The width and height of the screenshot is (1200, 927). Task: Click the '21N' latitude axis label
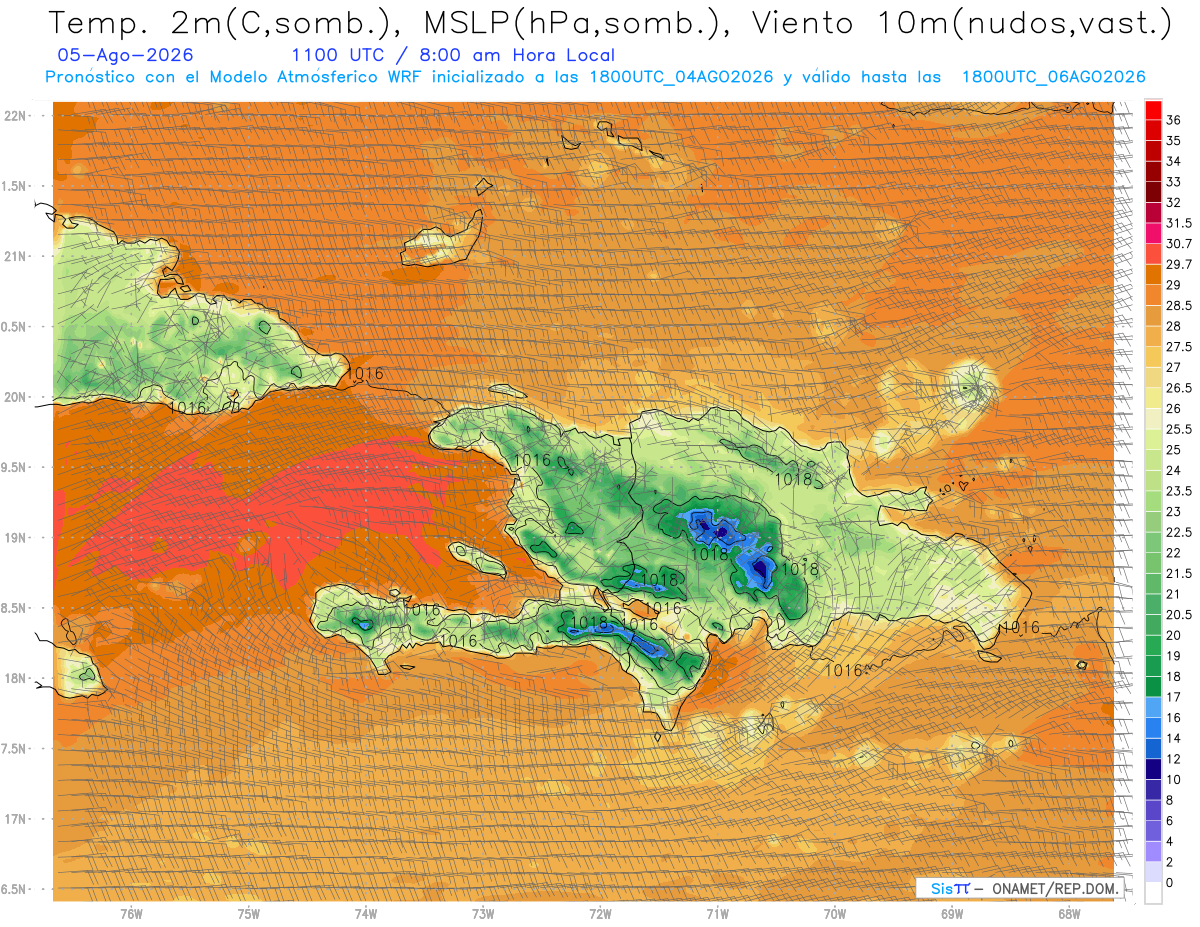[14, 256]
